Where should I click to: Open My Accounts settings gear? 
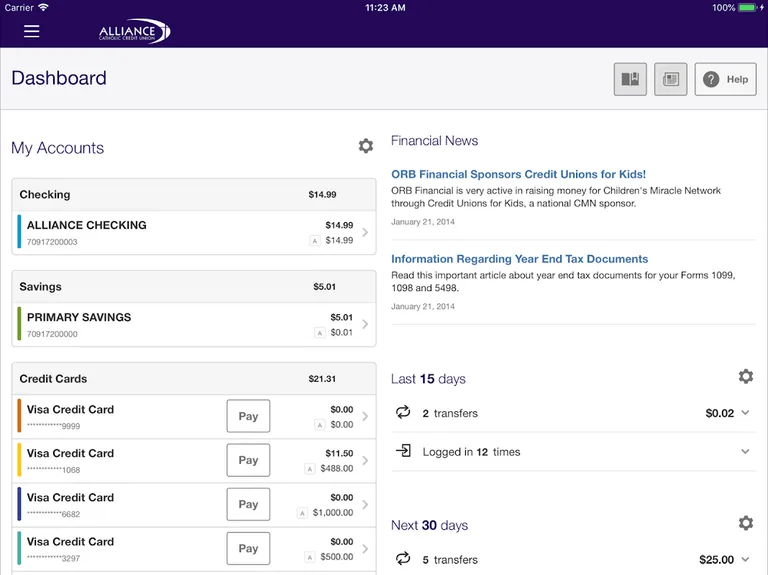pos(365,146)
